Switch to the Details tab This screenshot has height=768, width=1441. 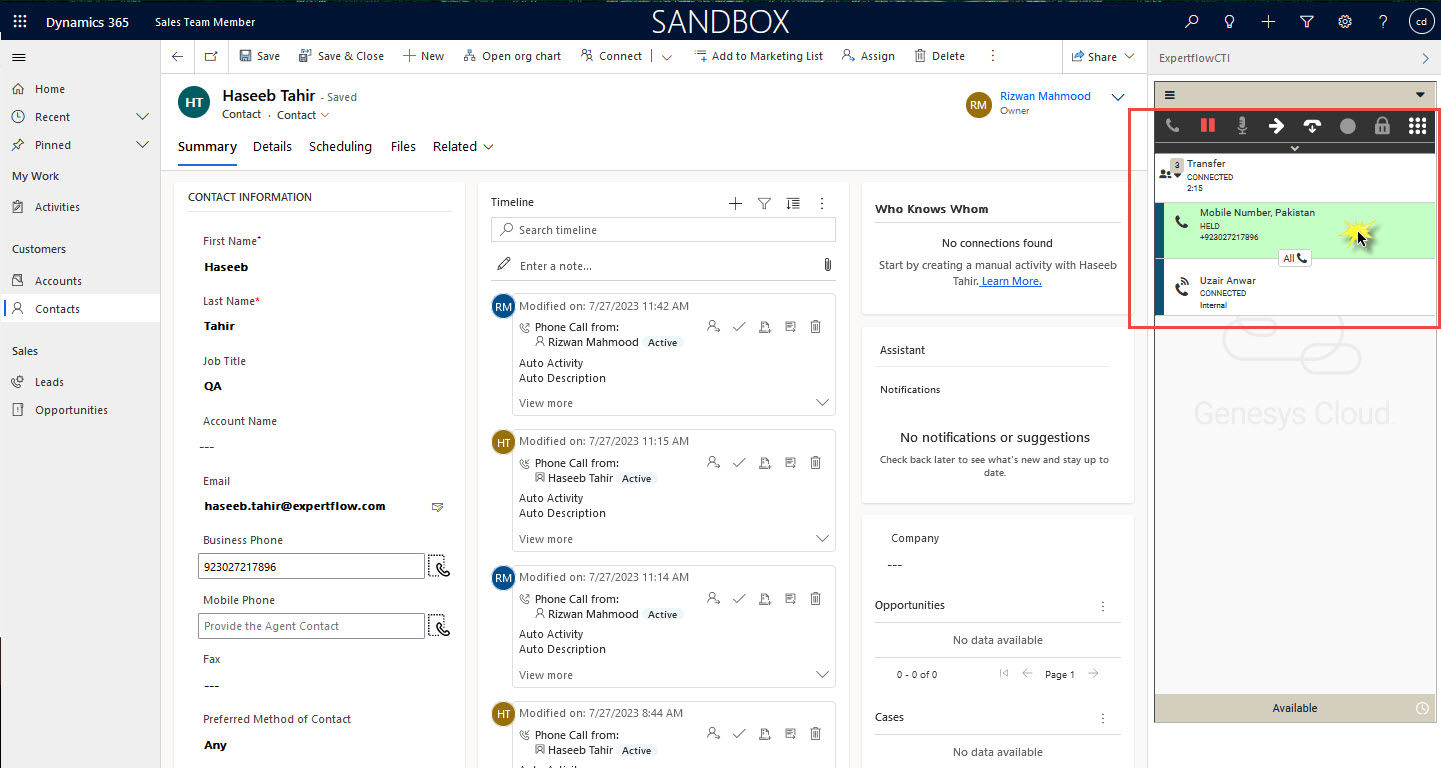(x=272, y=147)
